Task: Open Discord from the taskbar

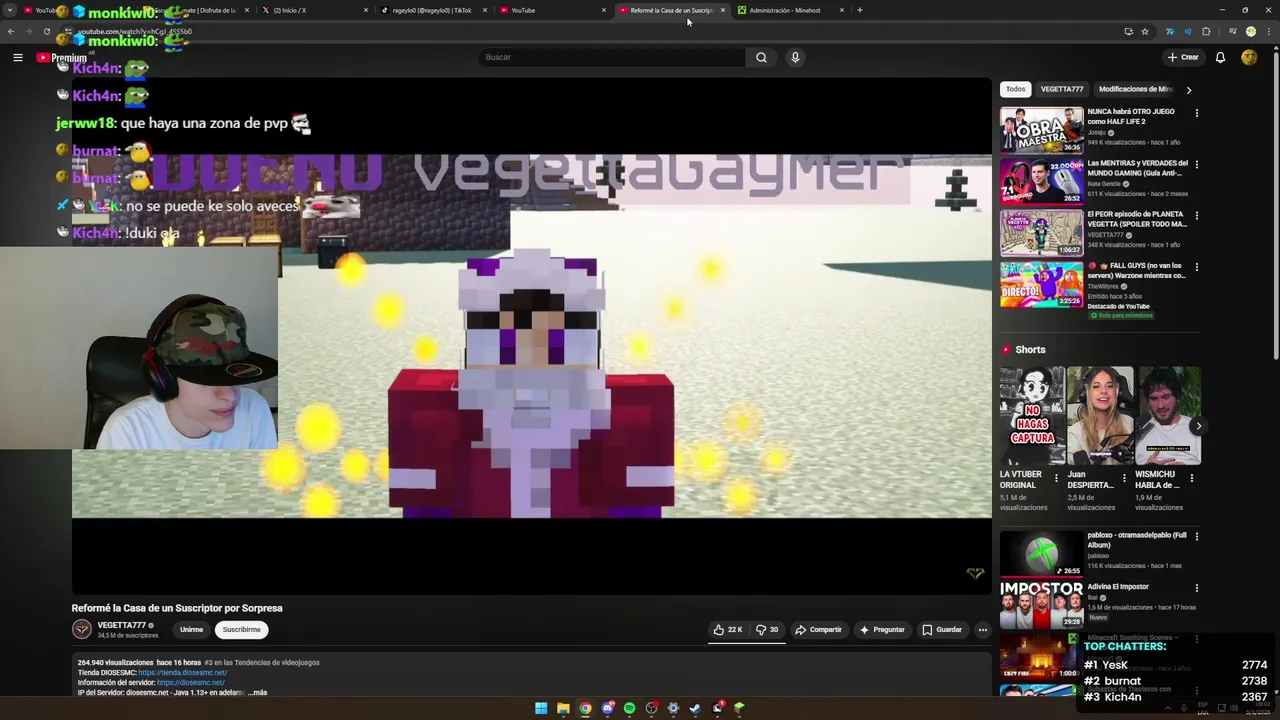Action: 607,708
